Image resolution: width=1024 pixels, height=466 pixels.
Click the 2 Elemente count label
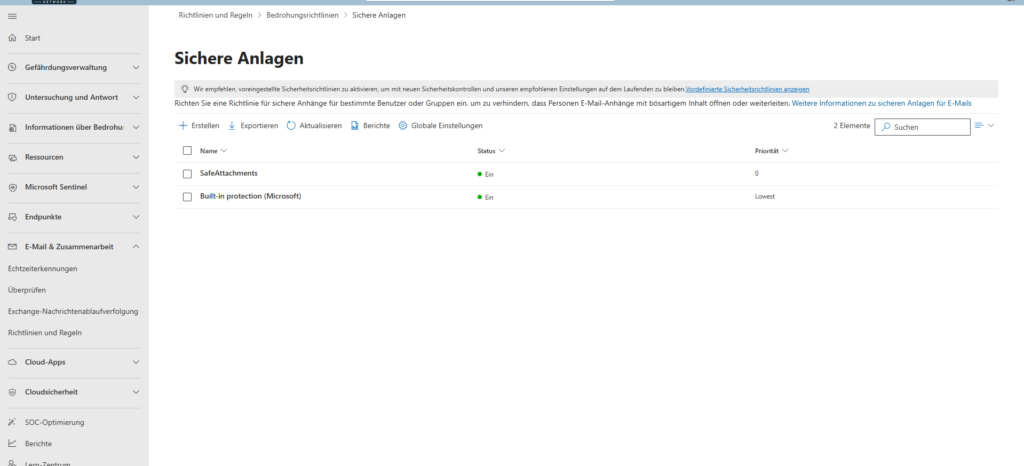pos(852,125)
